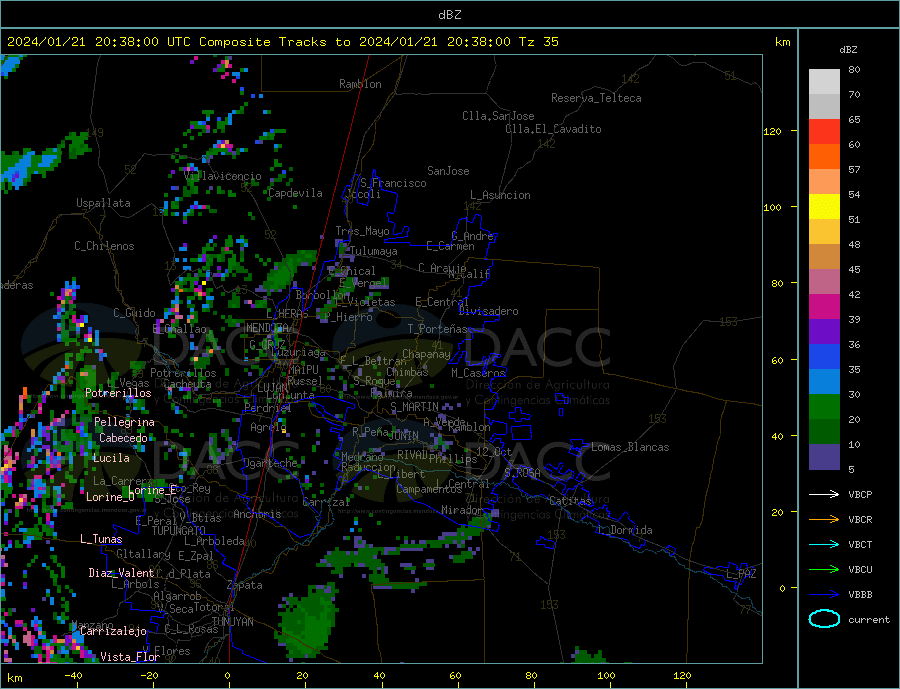
Task: Click the Vista_Flor label
Action: (x=130, y=657)
